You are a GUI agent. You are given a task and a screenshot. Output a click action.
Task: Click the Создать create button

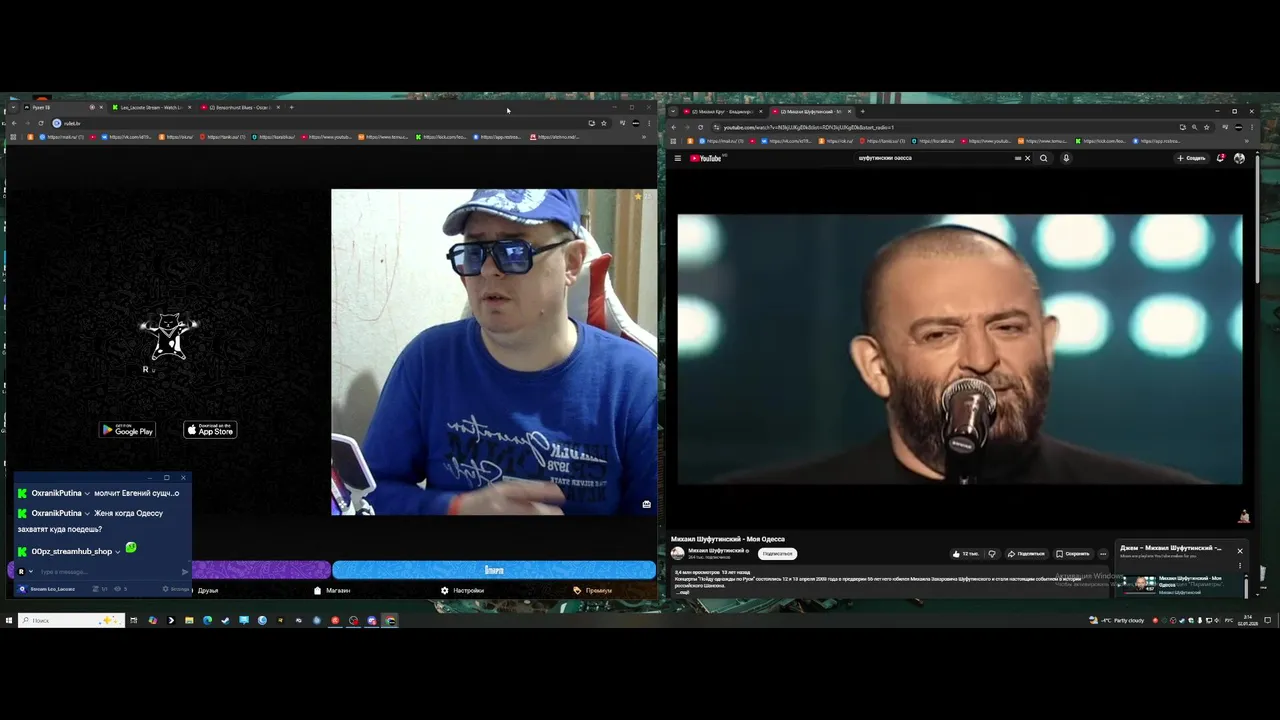pos(1191,158)
